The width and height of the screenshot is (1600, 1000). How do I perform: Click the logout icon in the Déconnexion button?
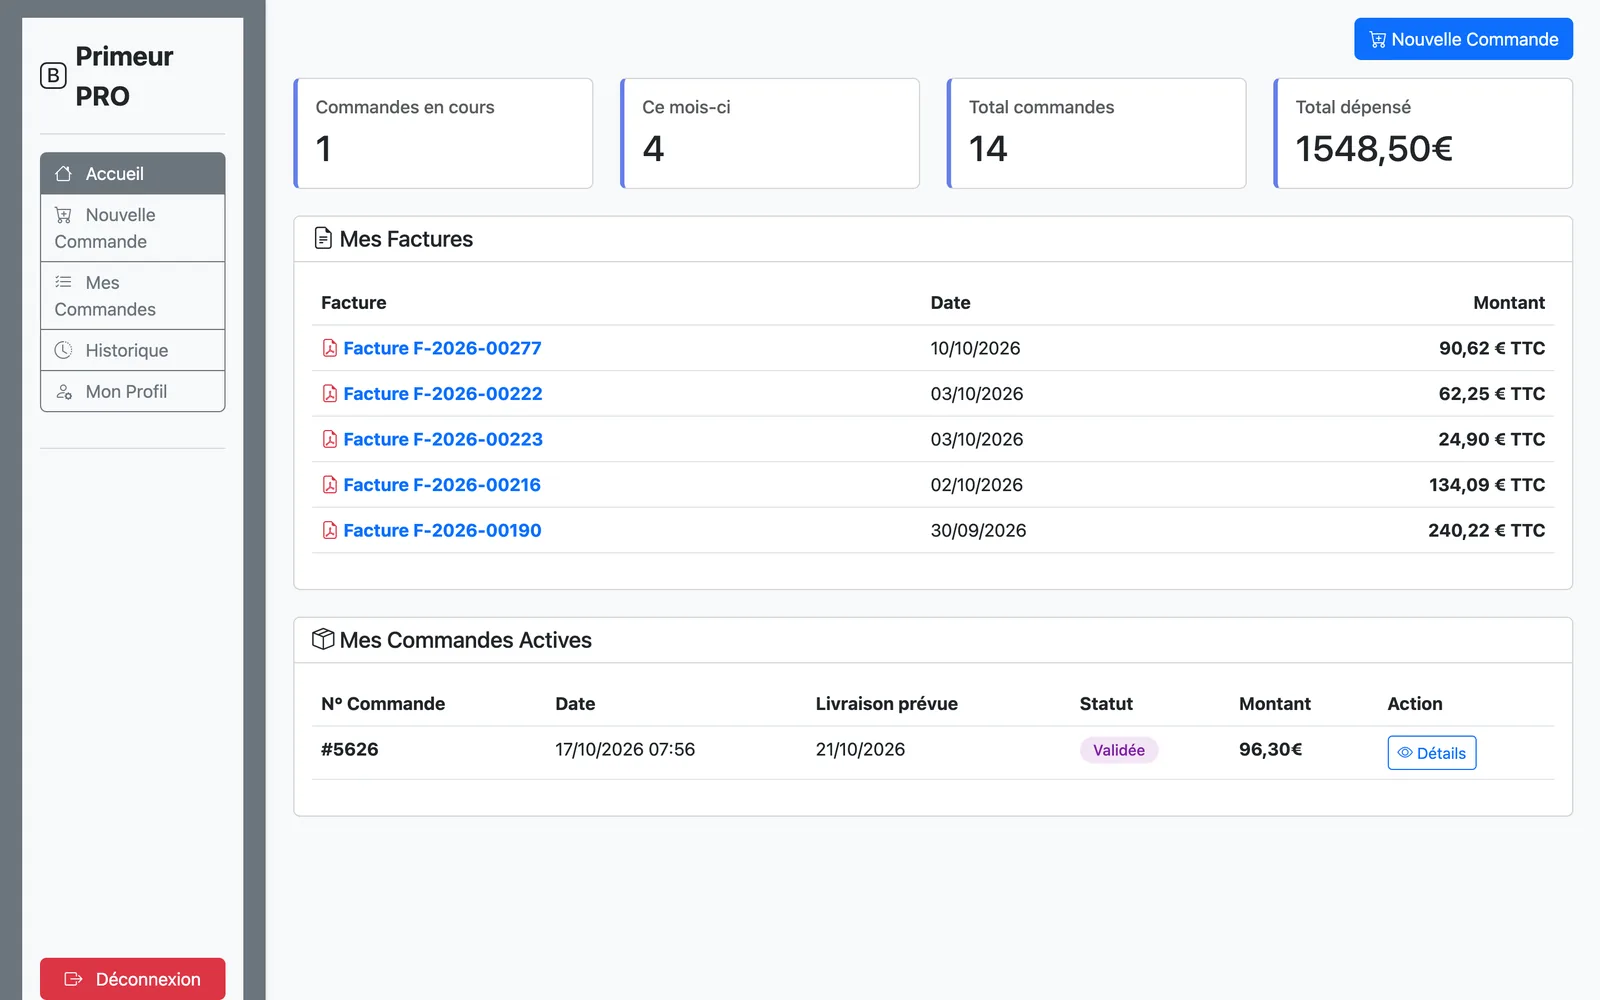[73, 979]
